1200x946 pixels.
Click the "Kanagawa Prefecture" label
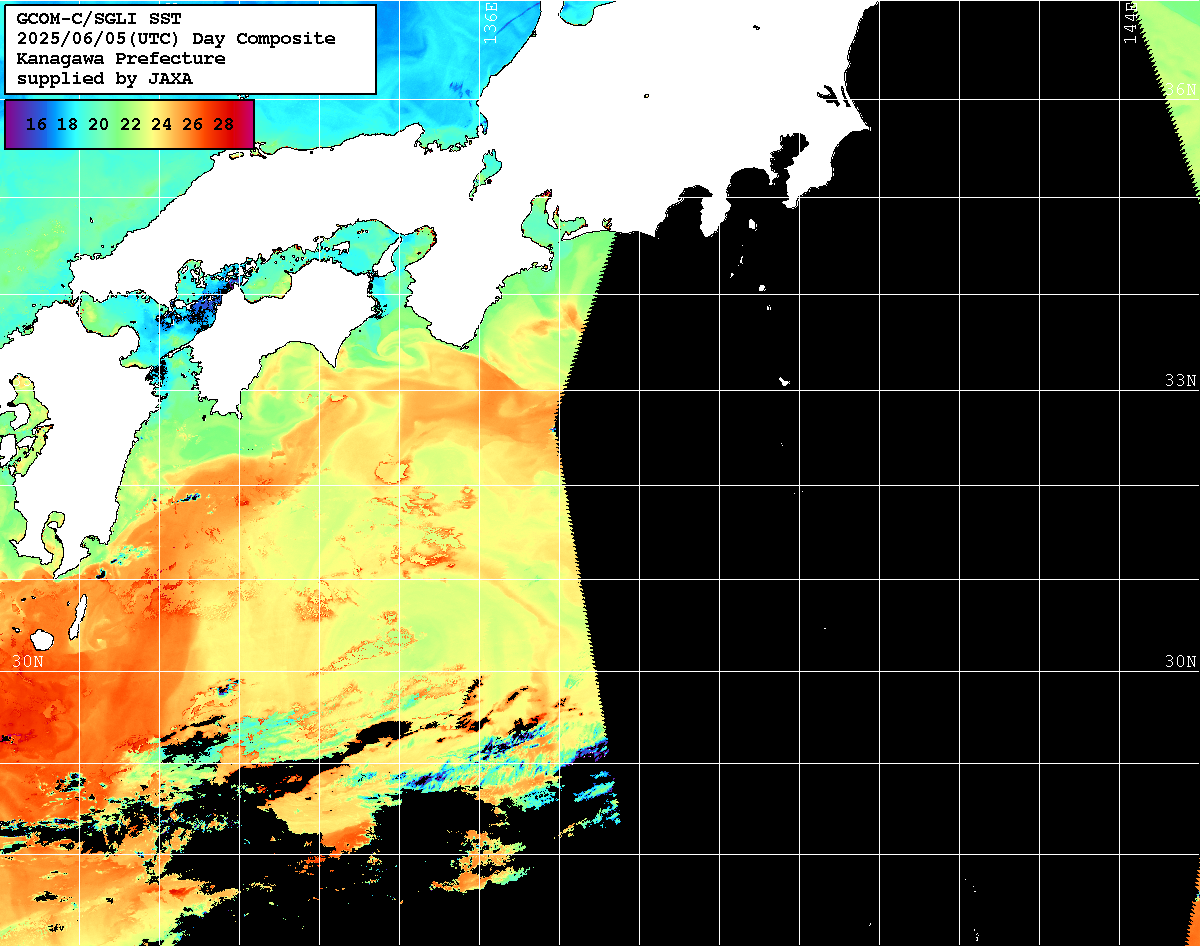point(121,59)
